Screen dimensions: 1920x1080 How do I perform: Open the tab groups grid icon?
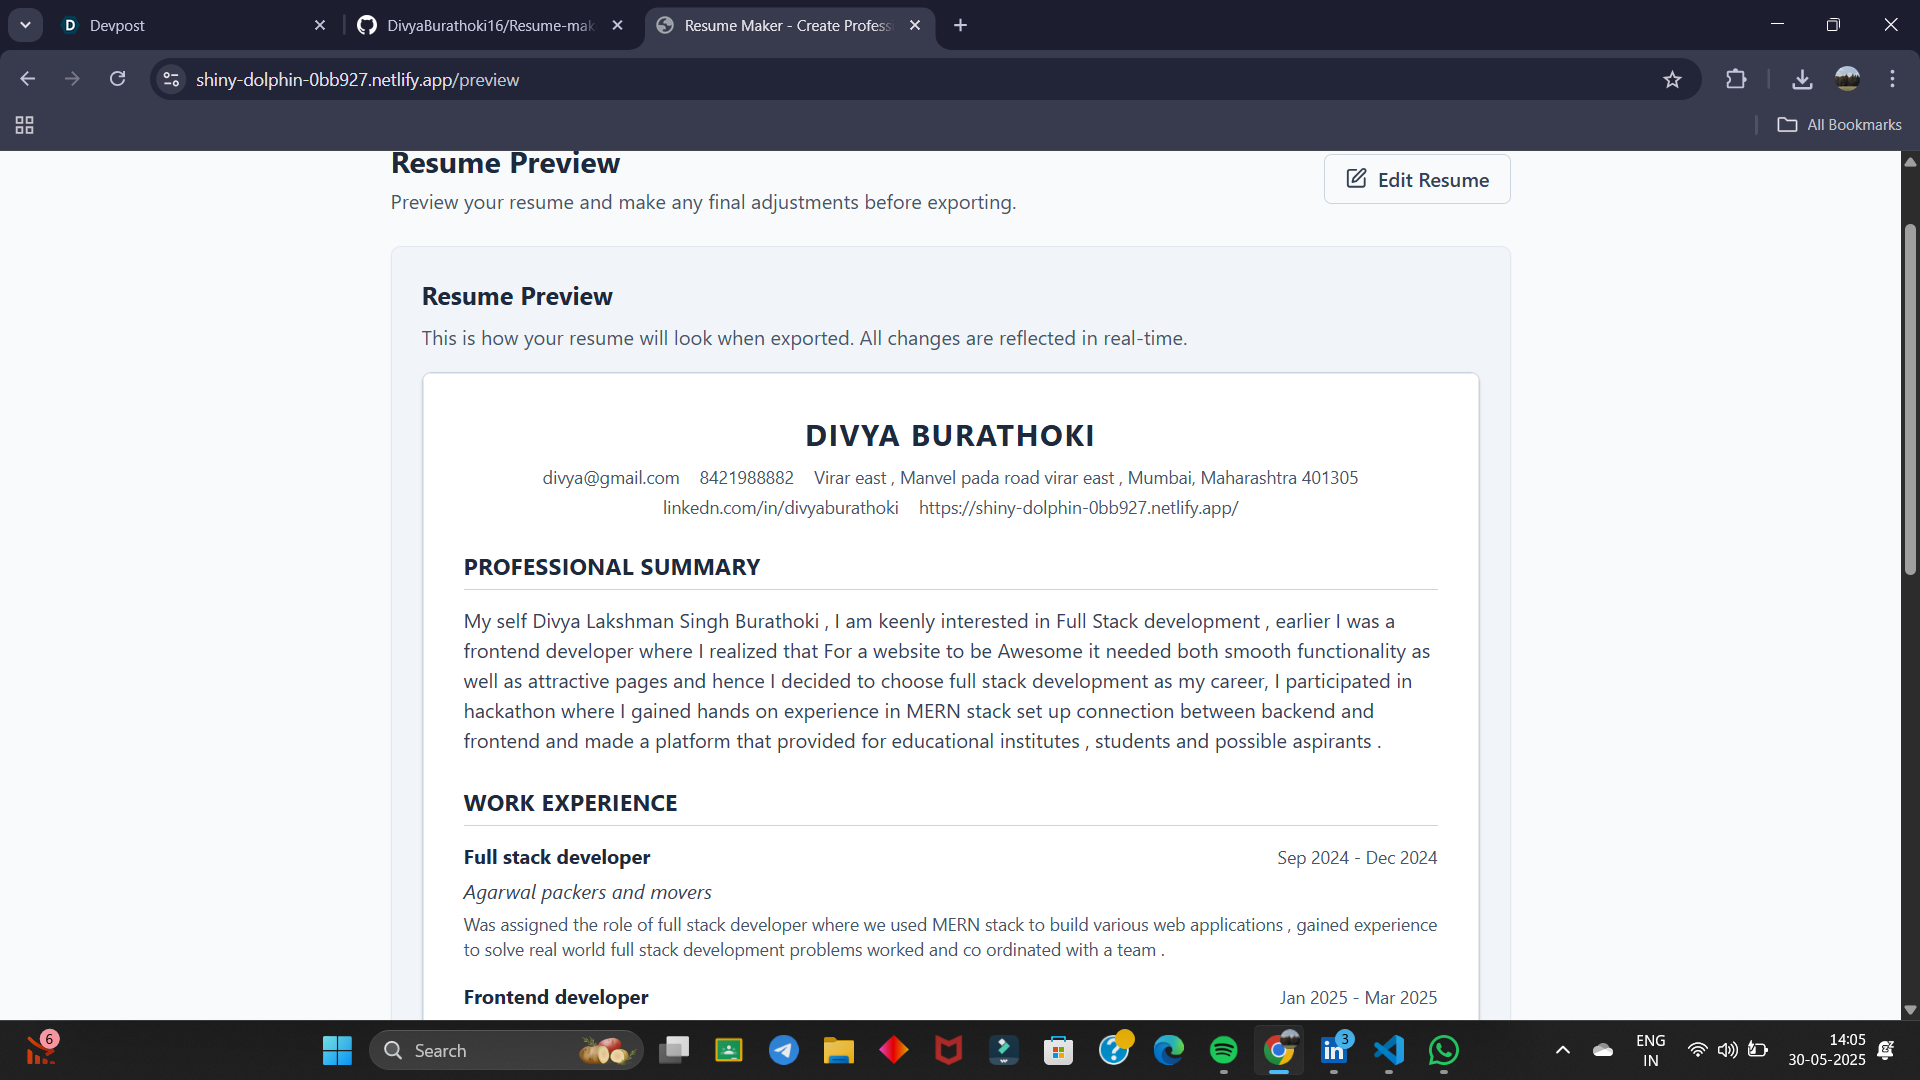[x=25, y=125]
